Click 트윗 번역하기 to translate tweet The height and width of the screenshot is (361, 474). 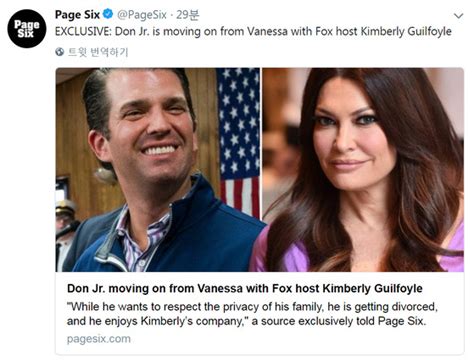click(x=98, y=52)
